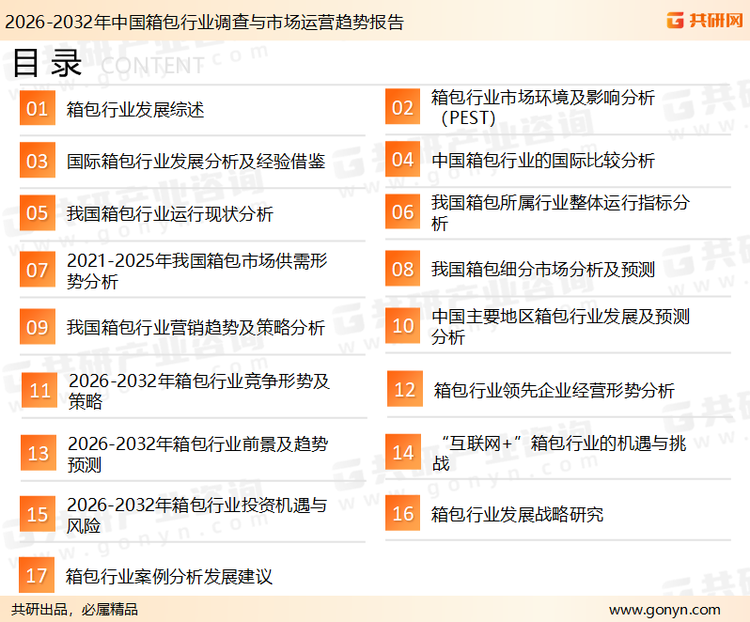Screen dimensions: 750x622
Task: Select the orange 11 chapter number badge
Action: point(40,390)
